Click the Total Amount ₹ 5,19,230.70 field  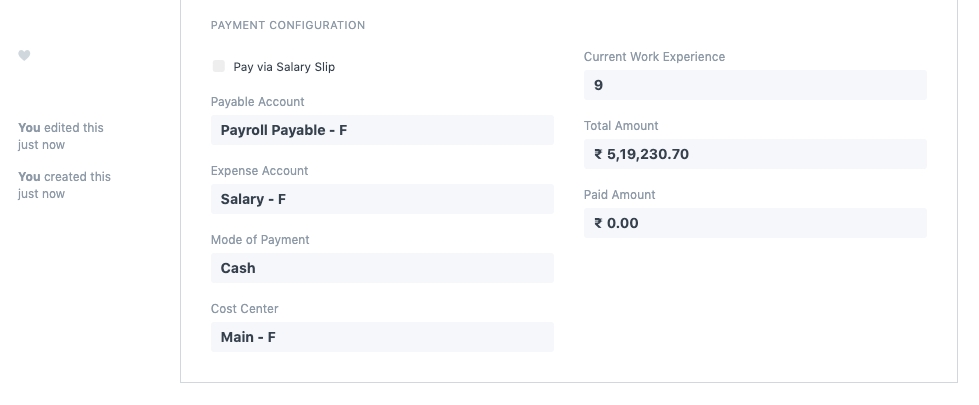click(x=754, y=154)
